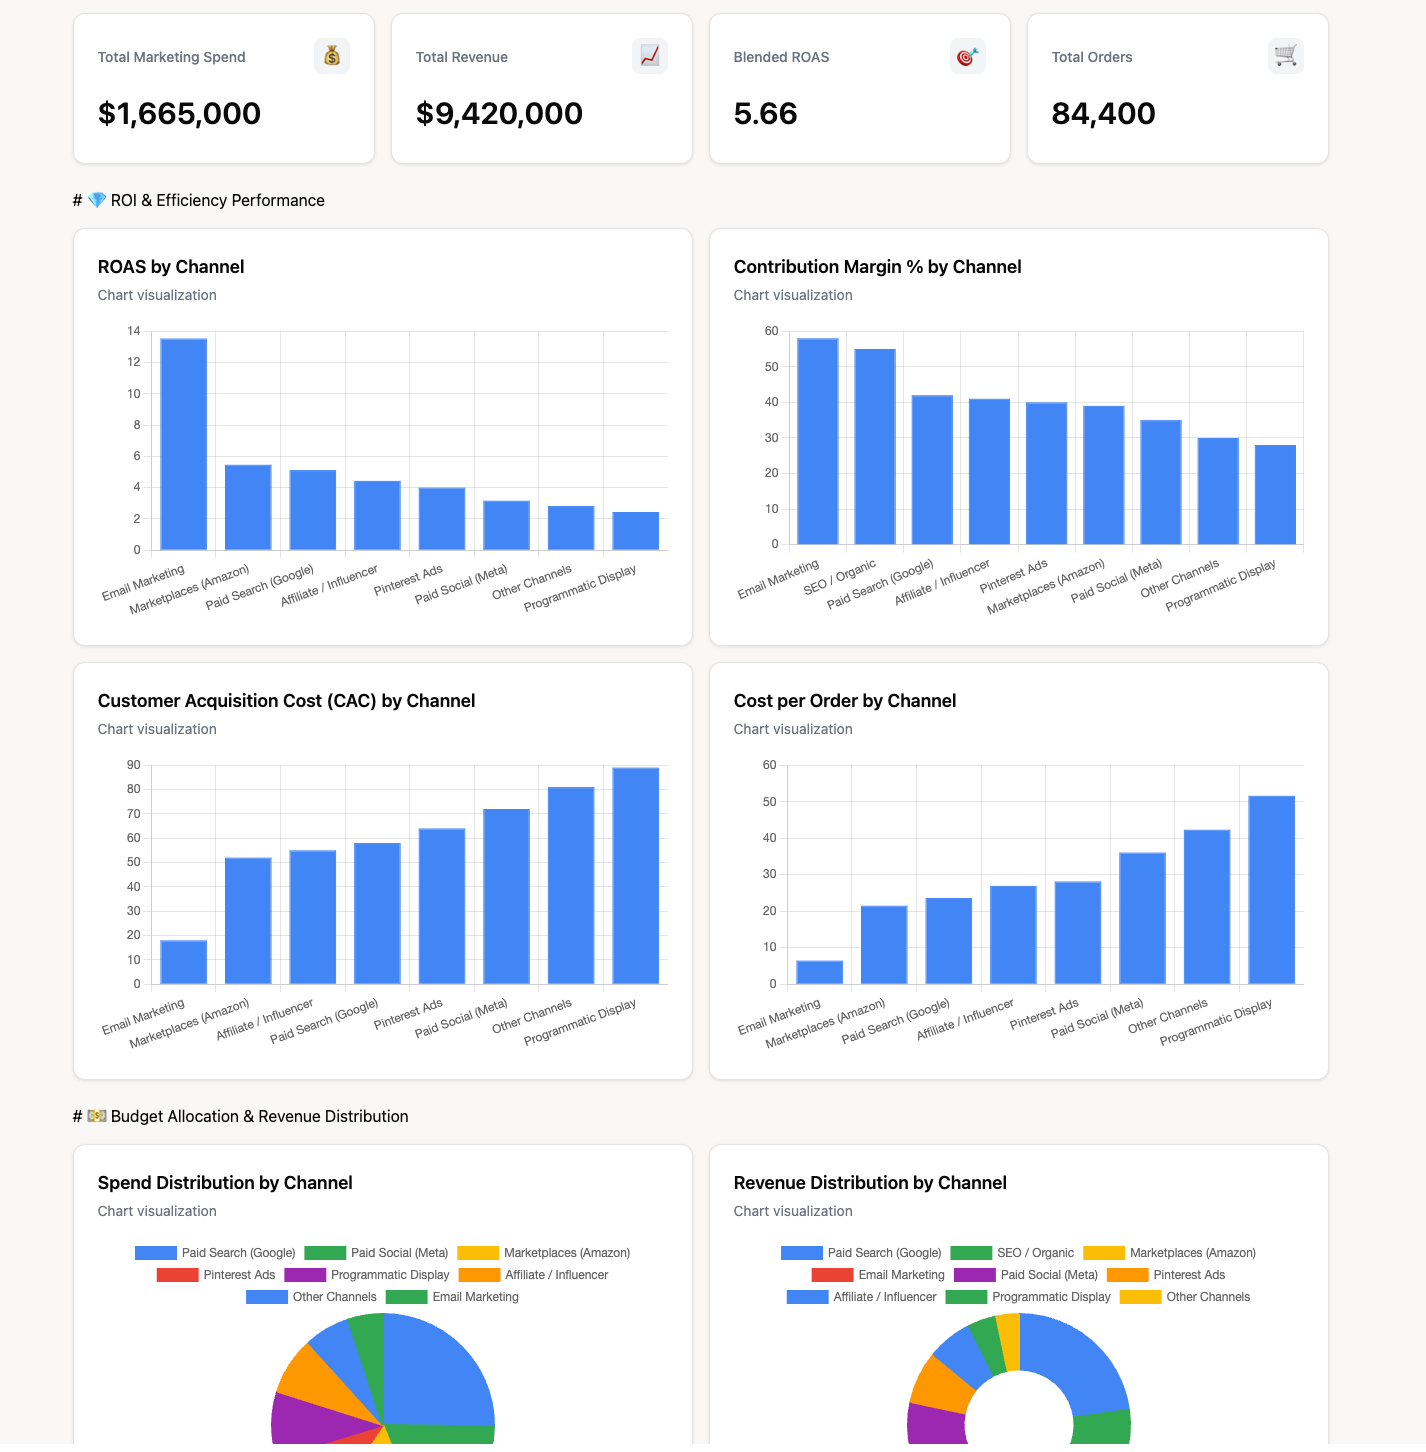Click the chart line icon on Total Revenue card
1426x1452 pixels.
[648, 56]
